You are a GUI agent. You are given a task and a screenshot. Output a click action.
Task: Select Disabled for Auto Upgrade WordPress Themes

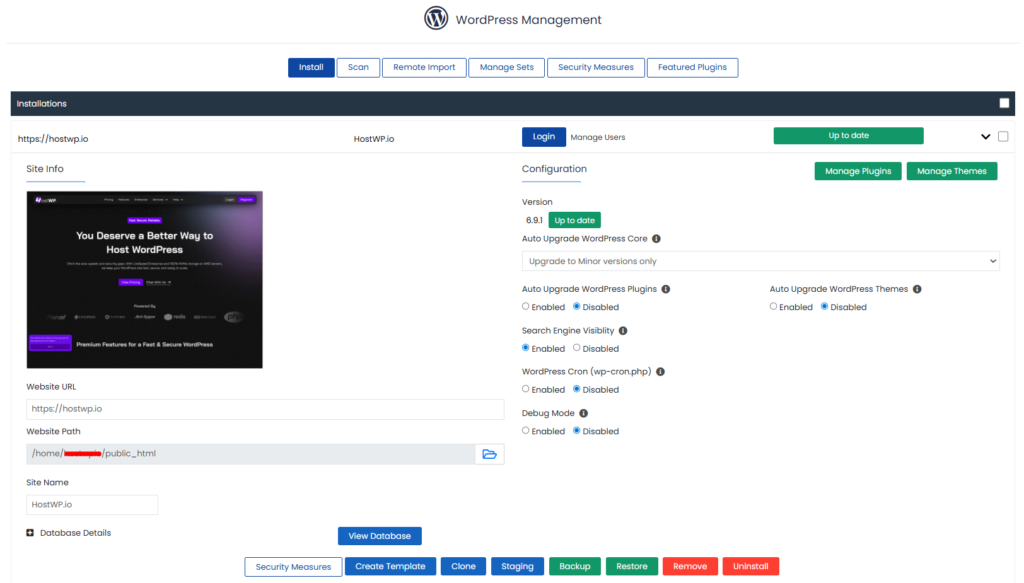pos(824,306)
